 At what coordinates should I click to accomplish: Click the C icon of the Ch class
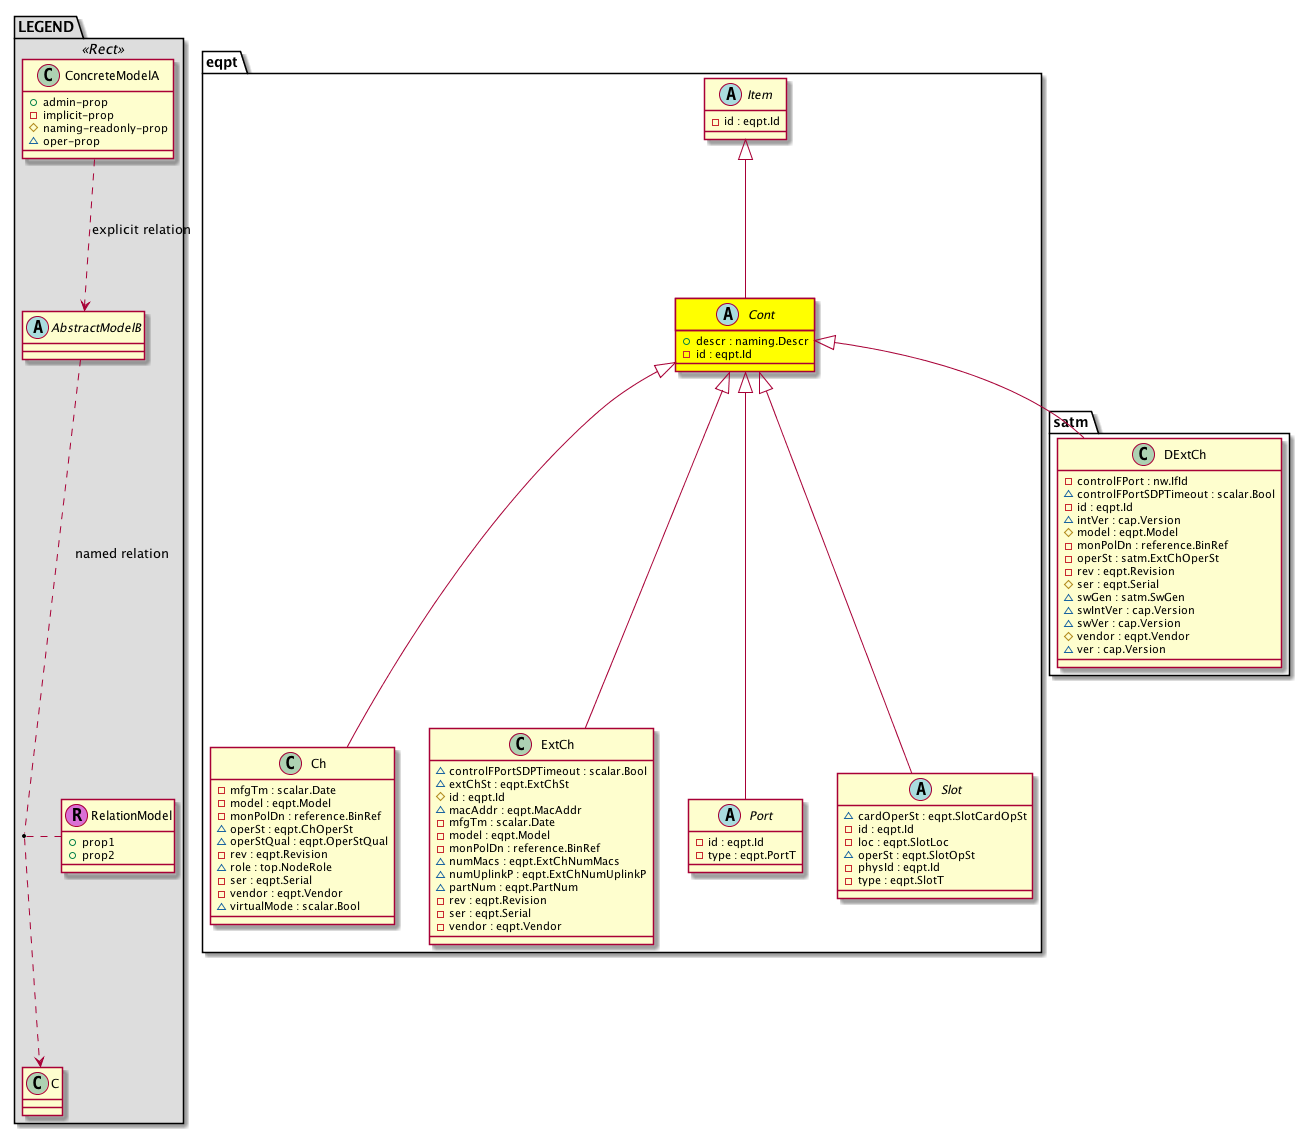[x=290, y=763]
